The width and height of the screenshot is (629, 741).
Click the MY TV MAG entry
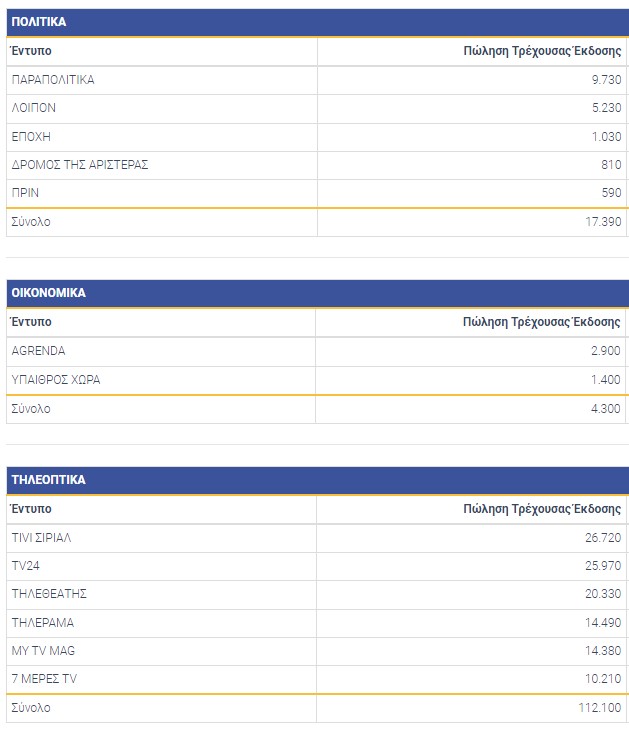(x=43, y=651)
